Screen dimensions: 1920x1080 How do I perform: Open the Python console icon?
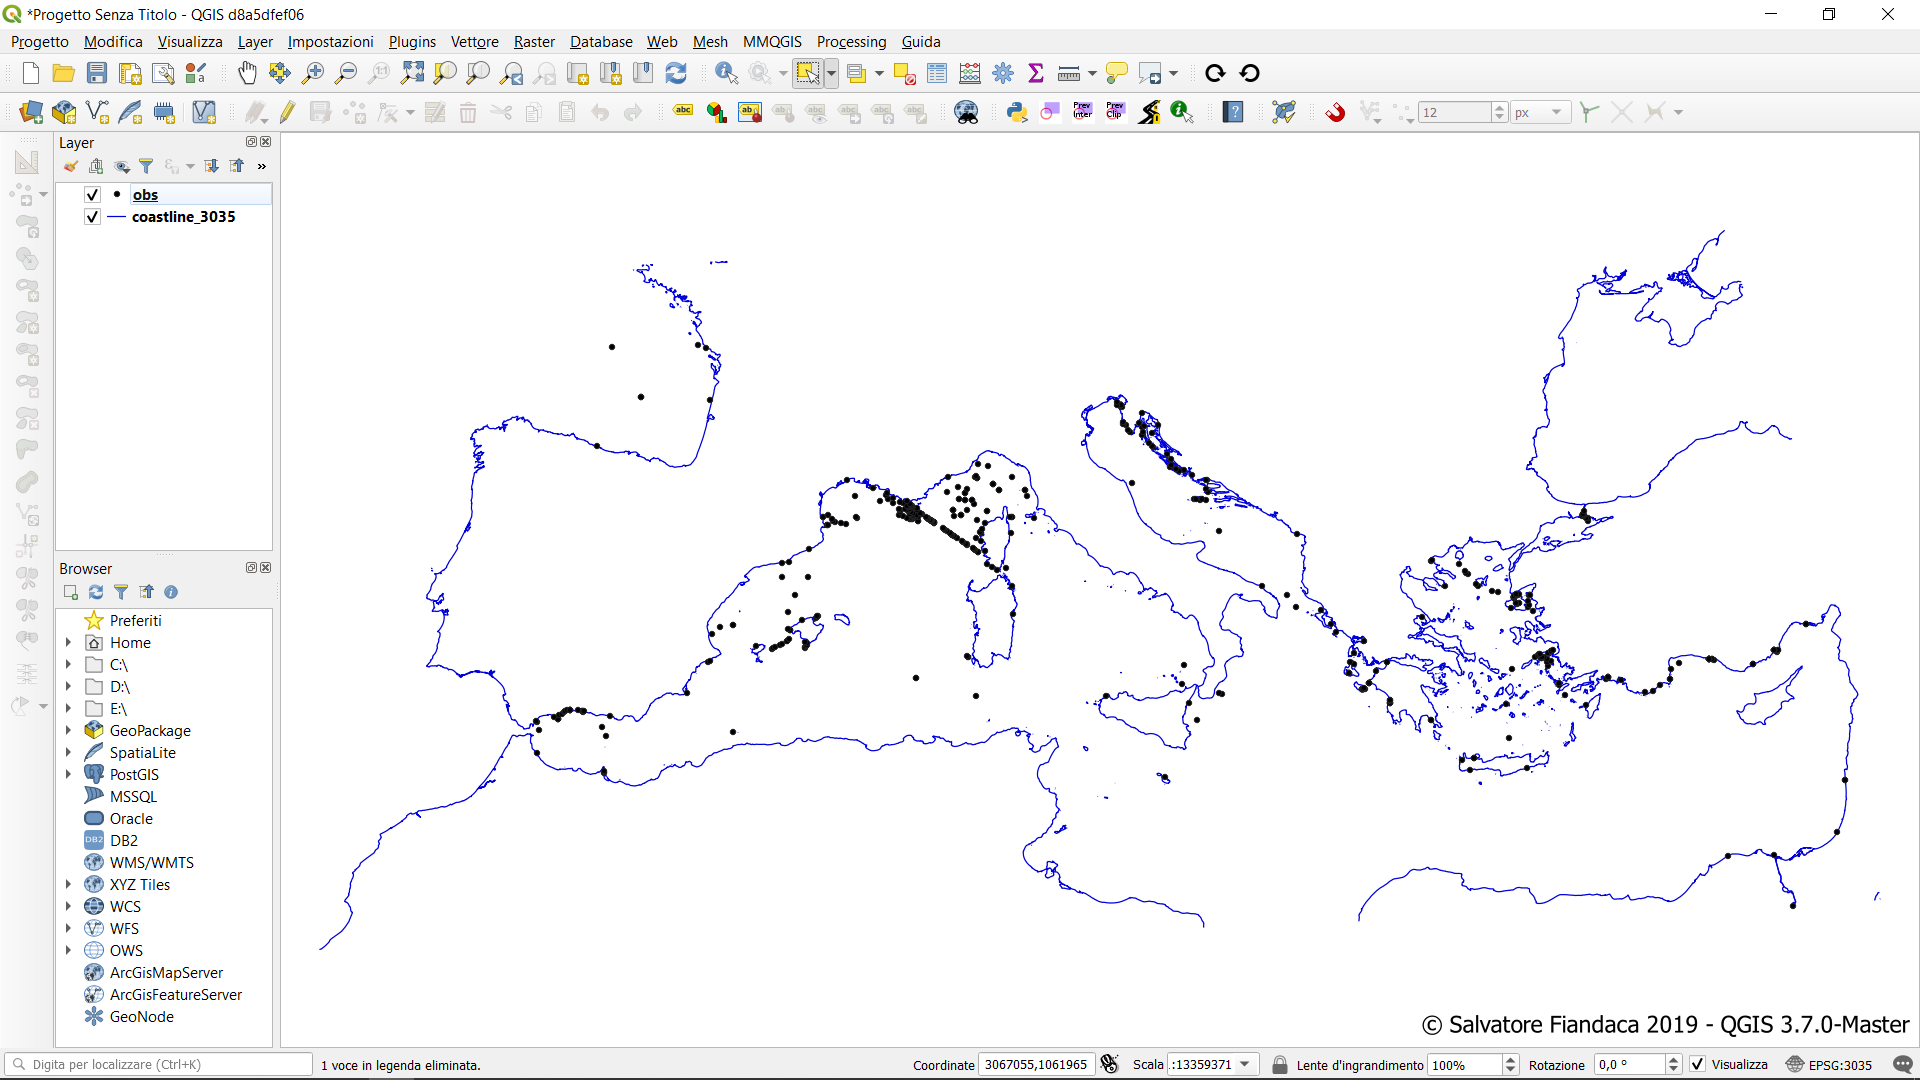tap(1017, 112)
